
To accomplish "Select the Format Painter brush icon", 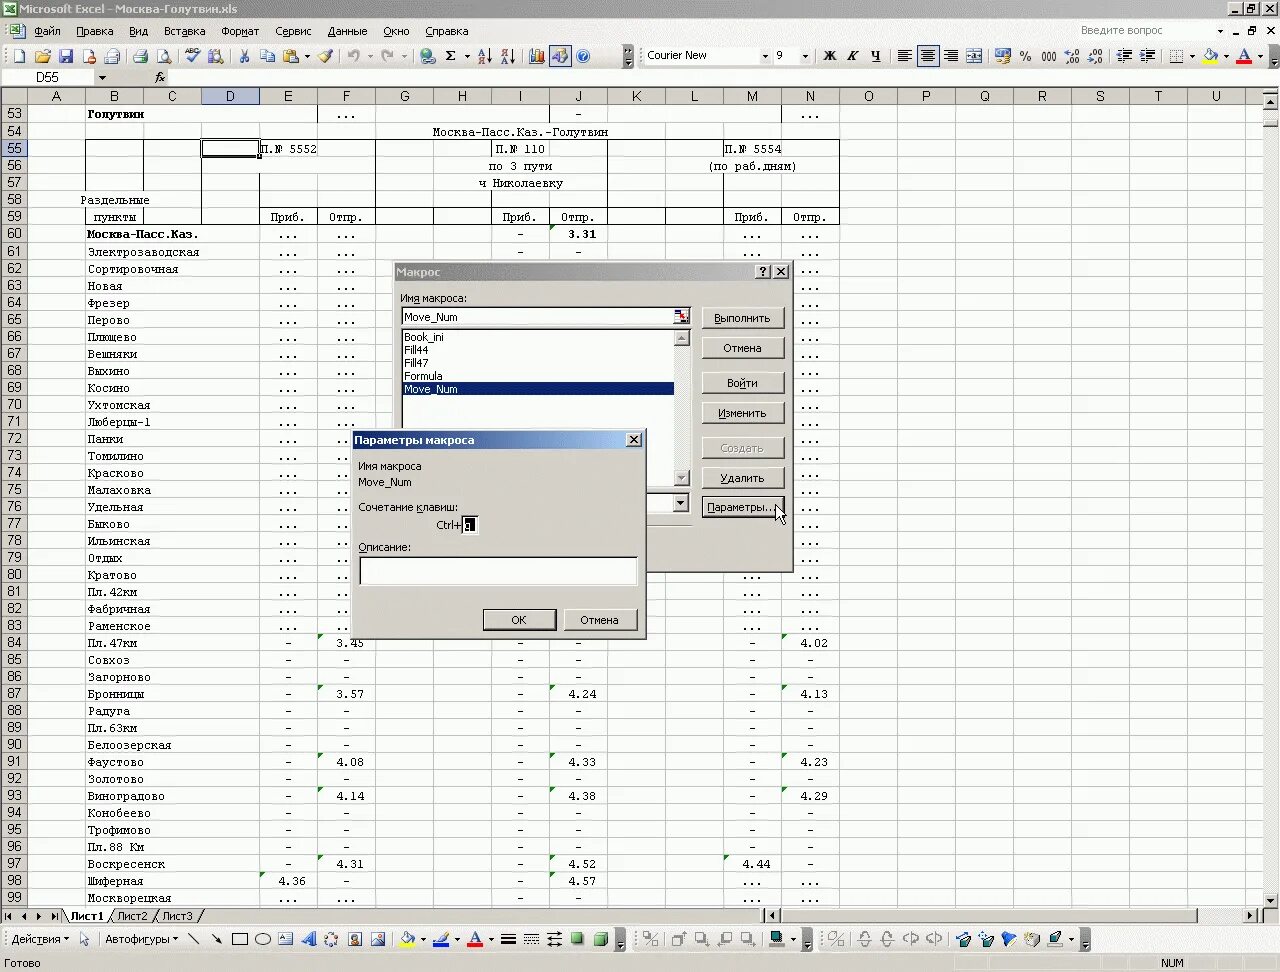I will [x=325, y=56].
